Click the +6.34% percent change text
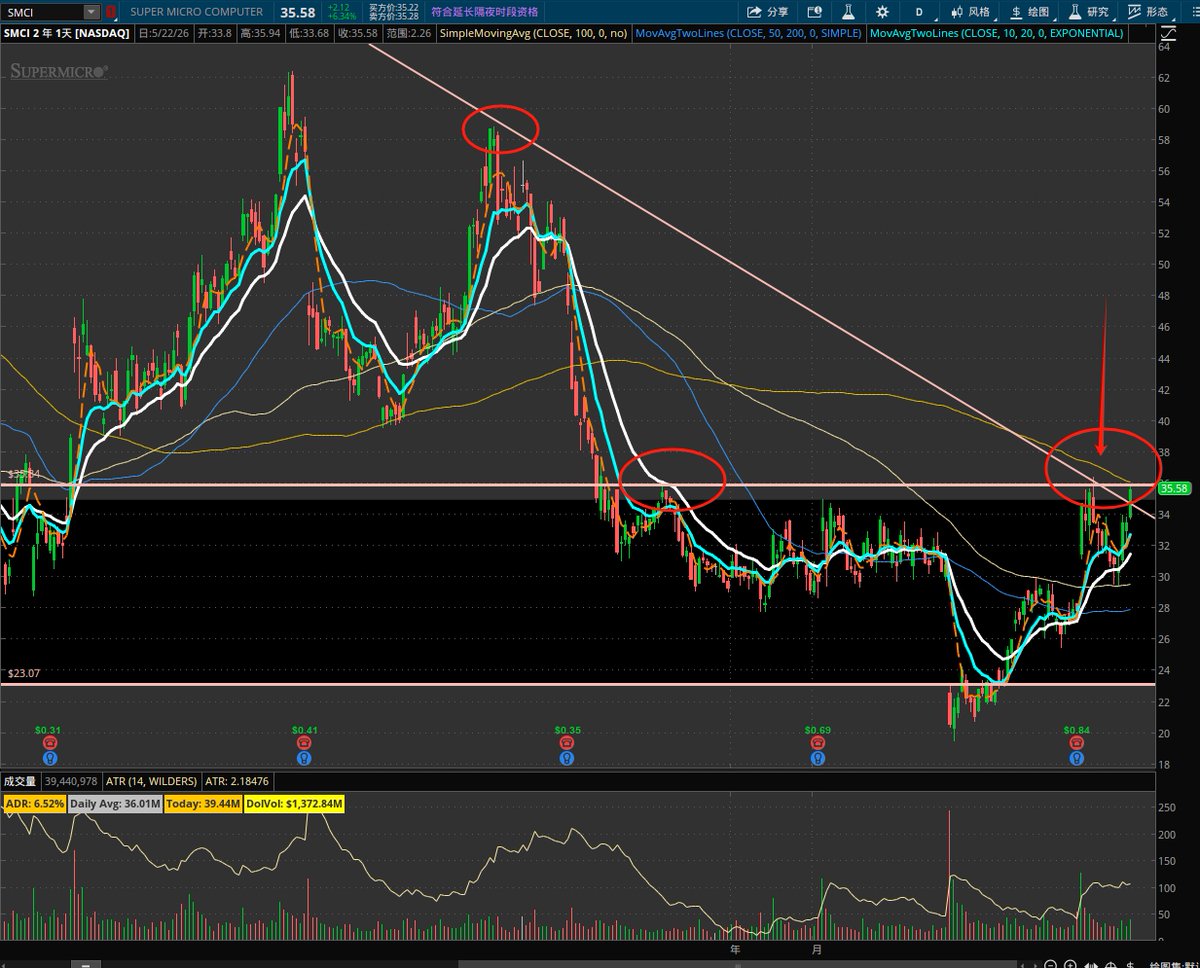 point(342,17)
